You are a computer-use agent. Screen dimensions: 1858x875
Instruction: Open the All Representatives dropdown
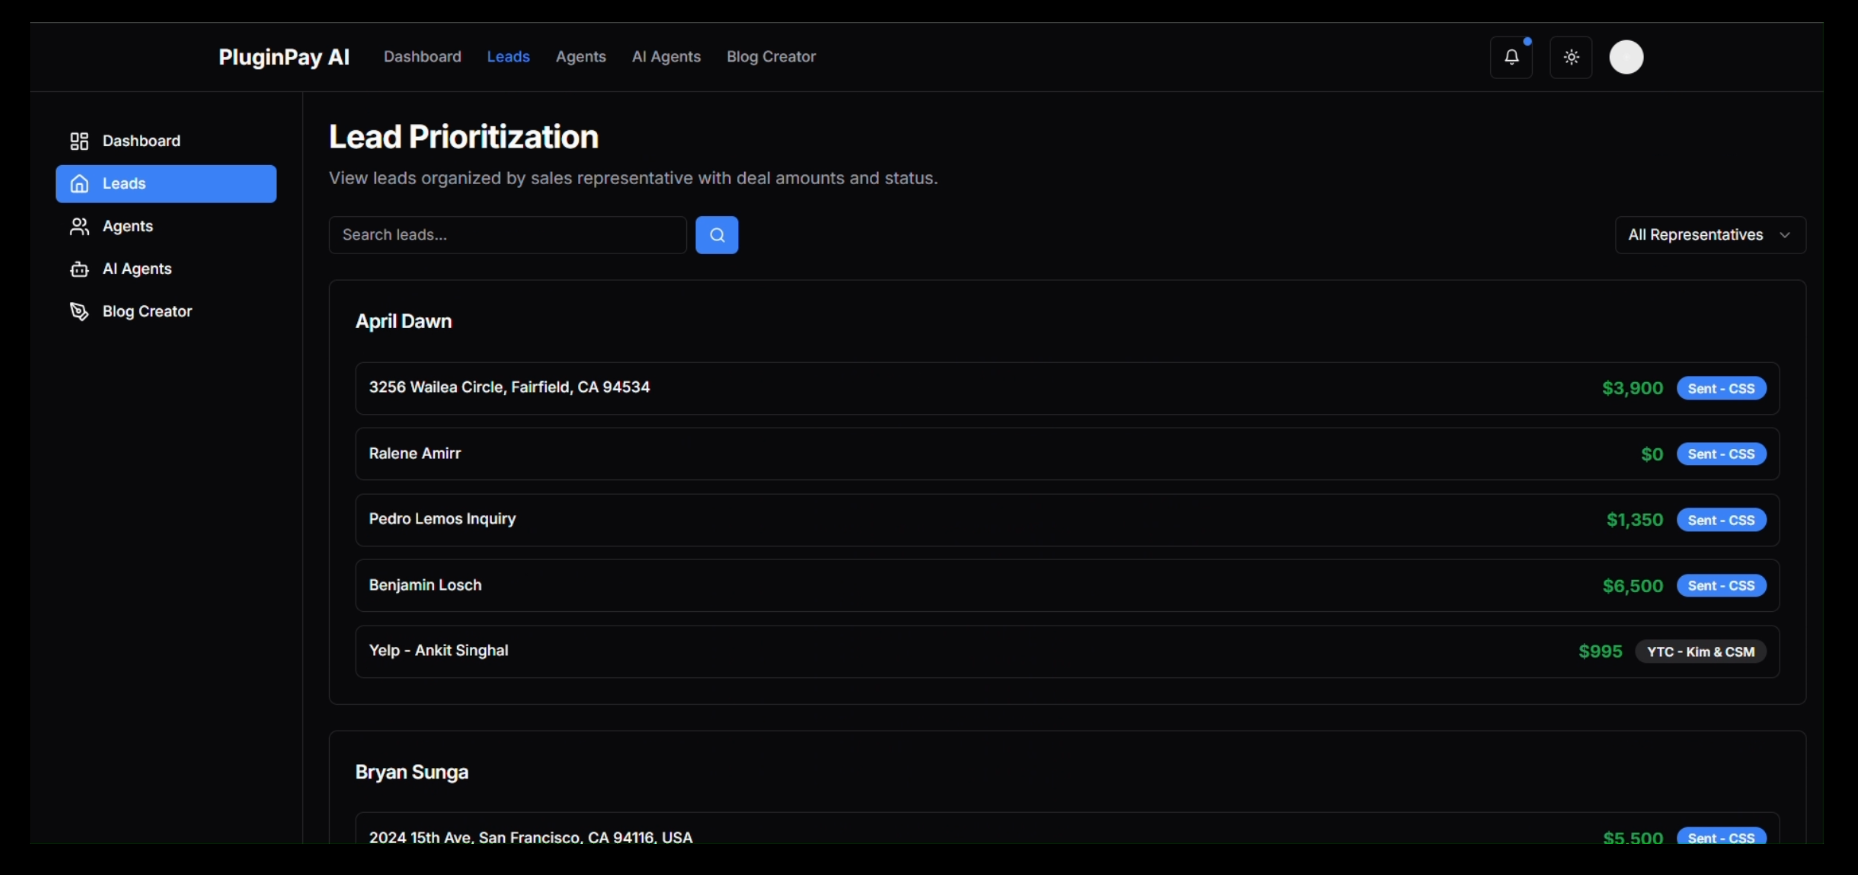point(1710,235)
